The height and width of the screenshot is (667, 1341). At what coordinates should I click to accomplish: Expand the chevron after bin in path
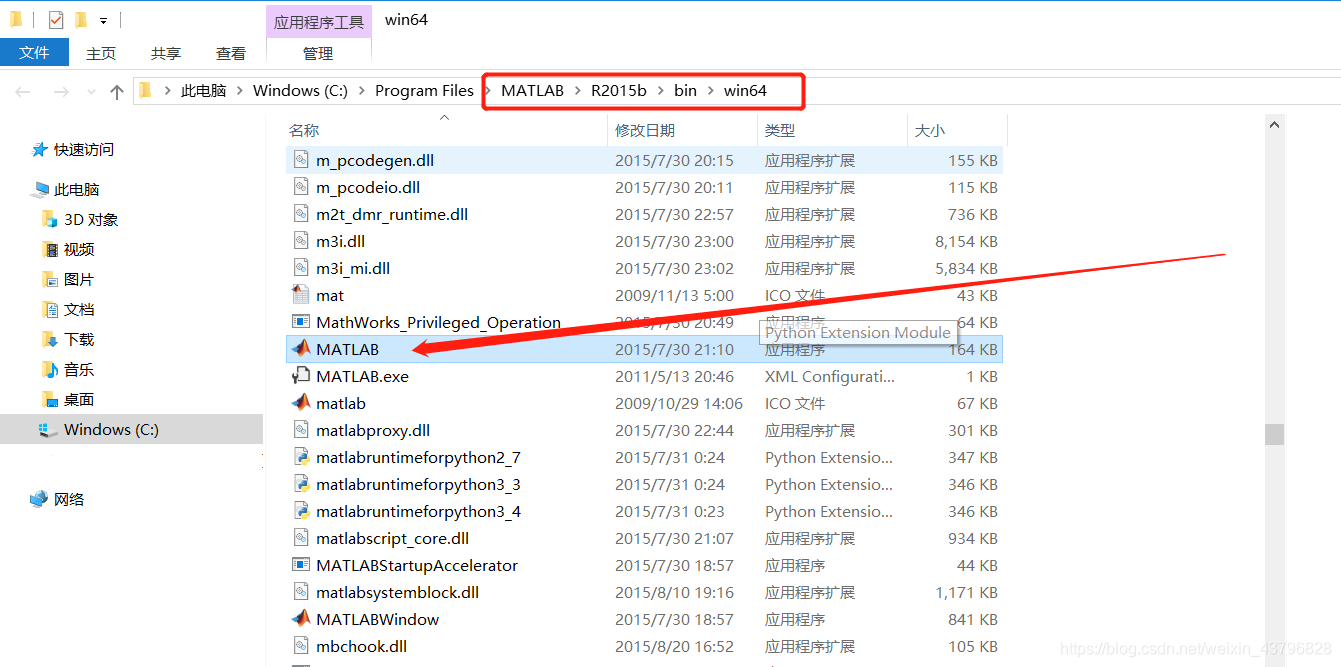coord(710,91)
